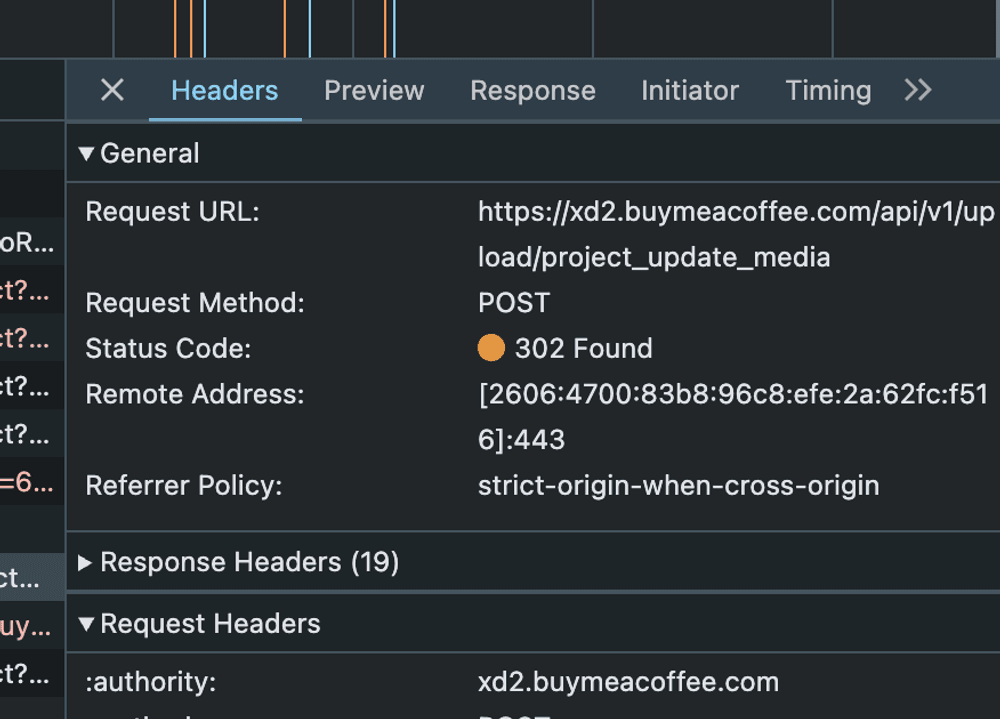
Task: Click the highlighted selected request row
Action: tap(28, 578)
